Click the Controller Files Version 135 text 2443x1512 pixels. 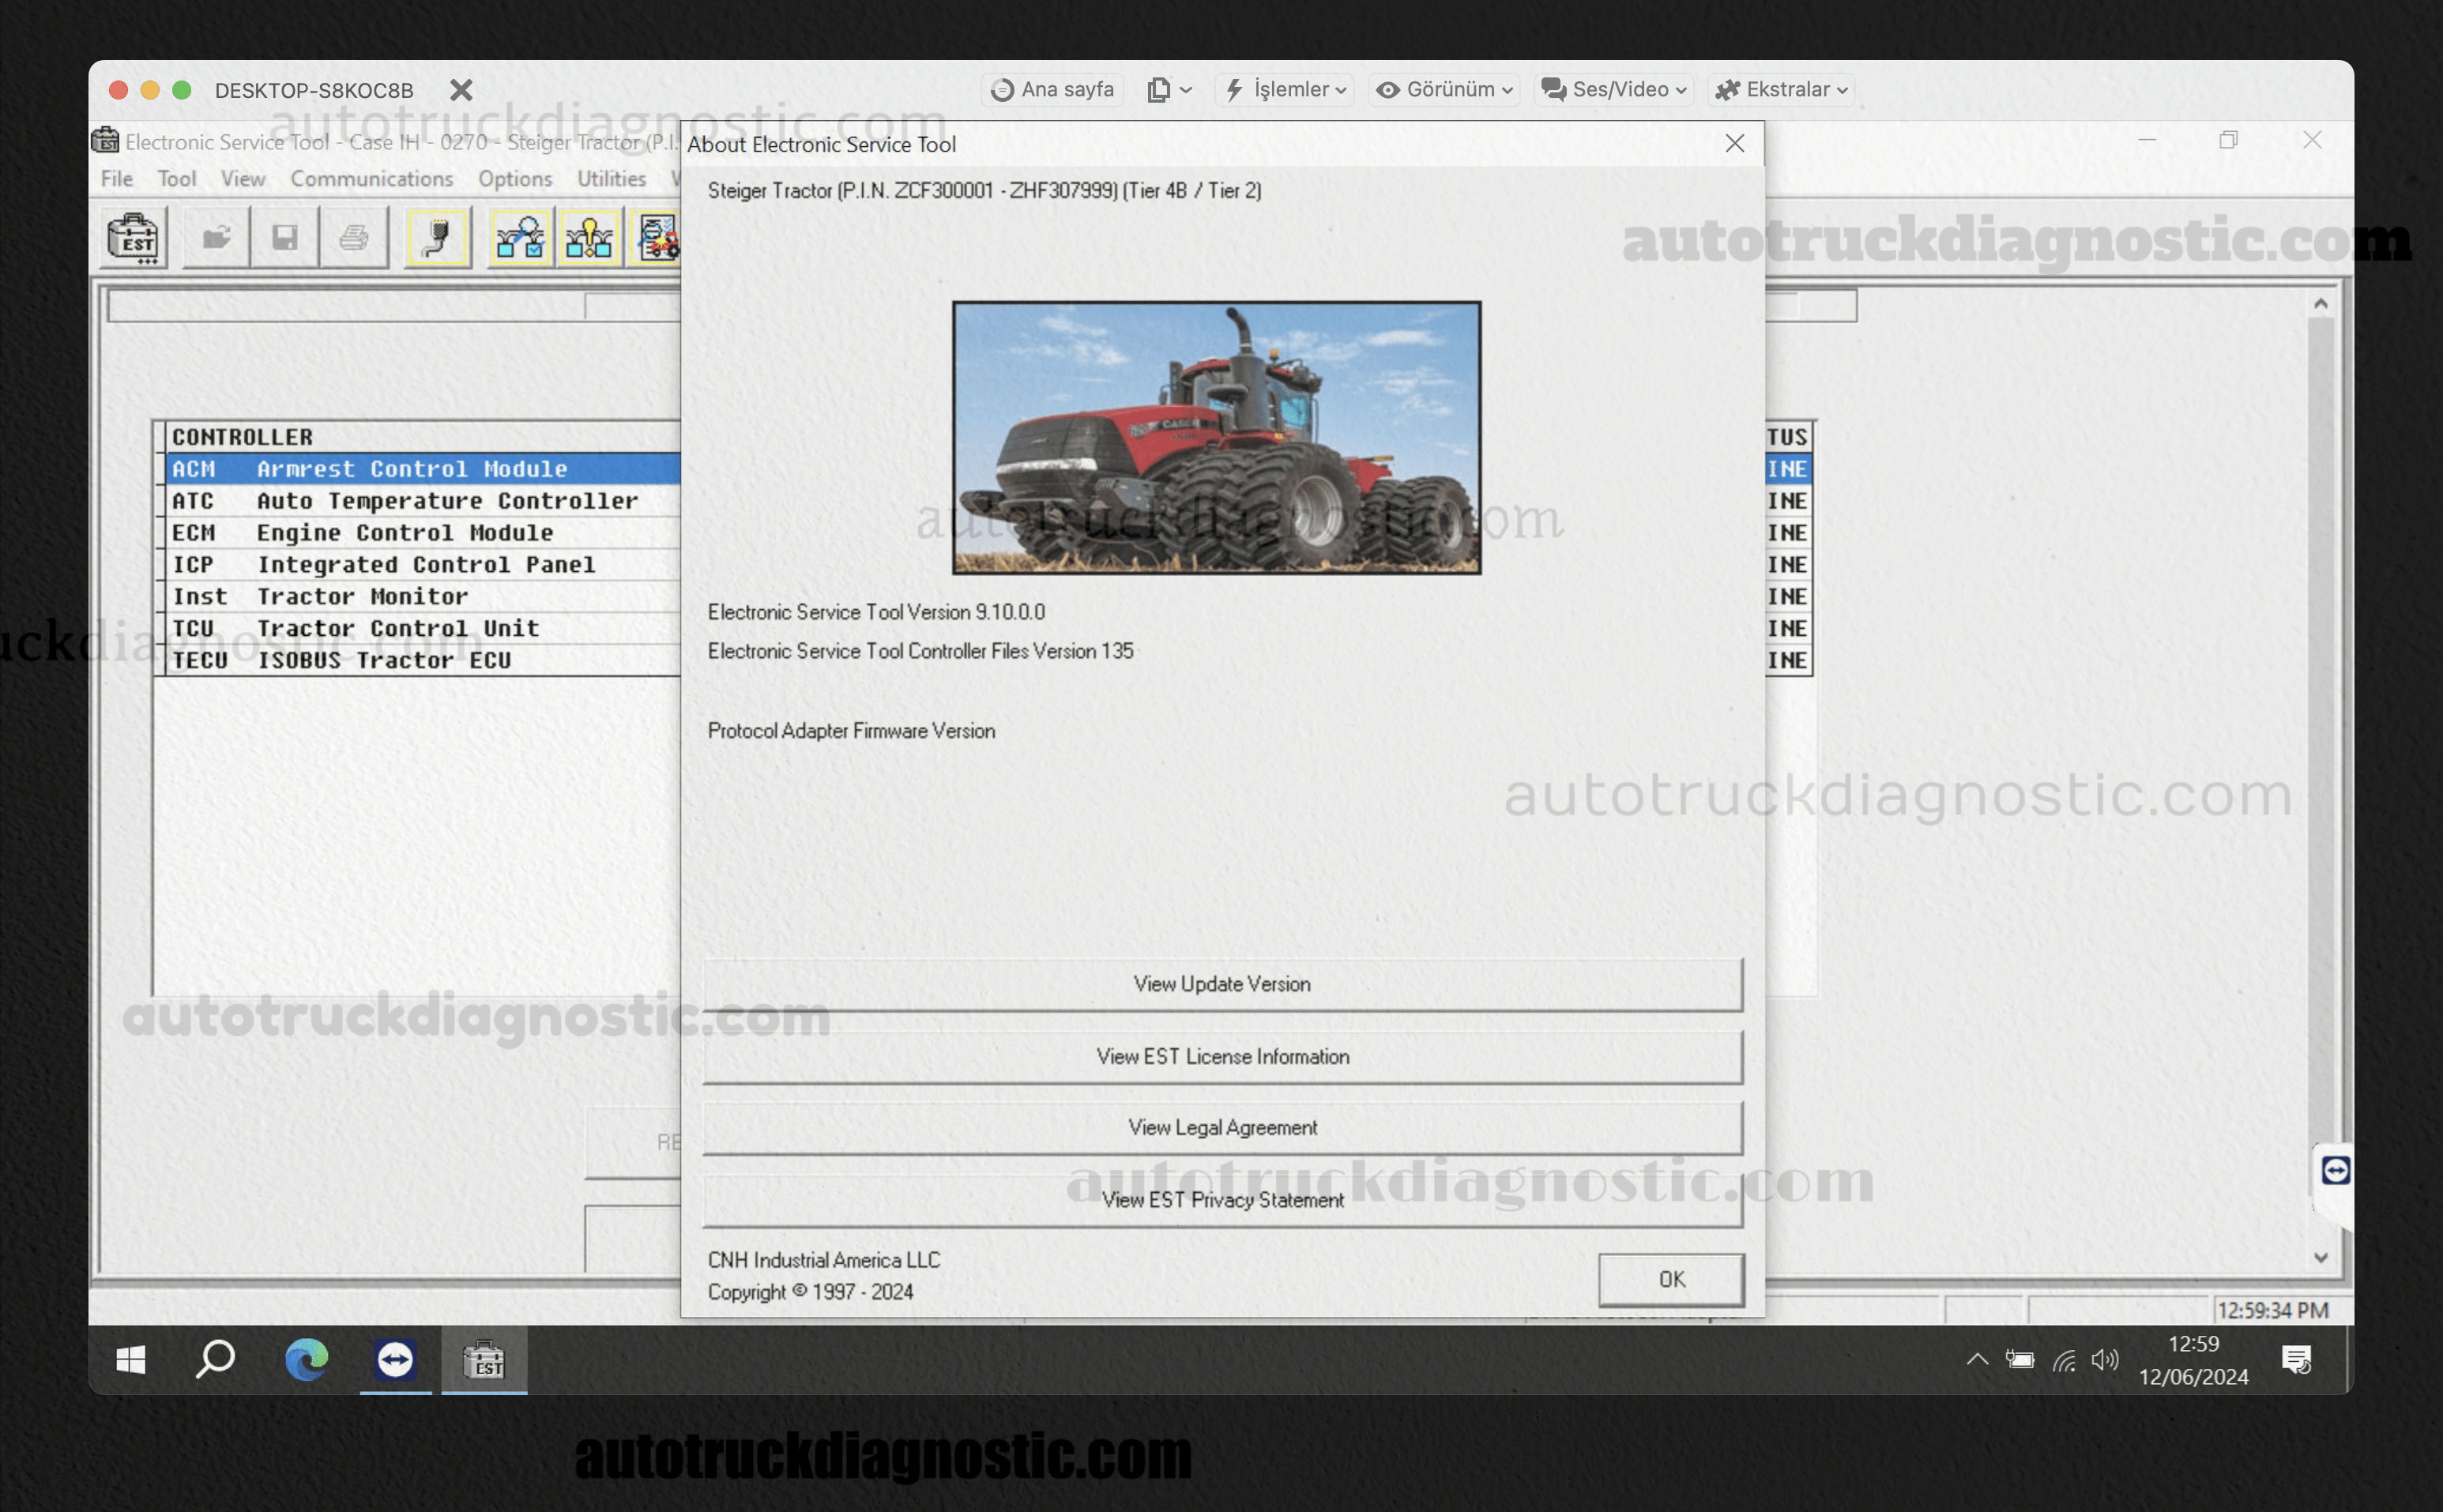pyautogui.click(x=920, y=651)
